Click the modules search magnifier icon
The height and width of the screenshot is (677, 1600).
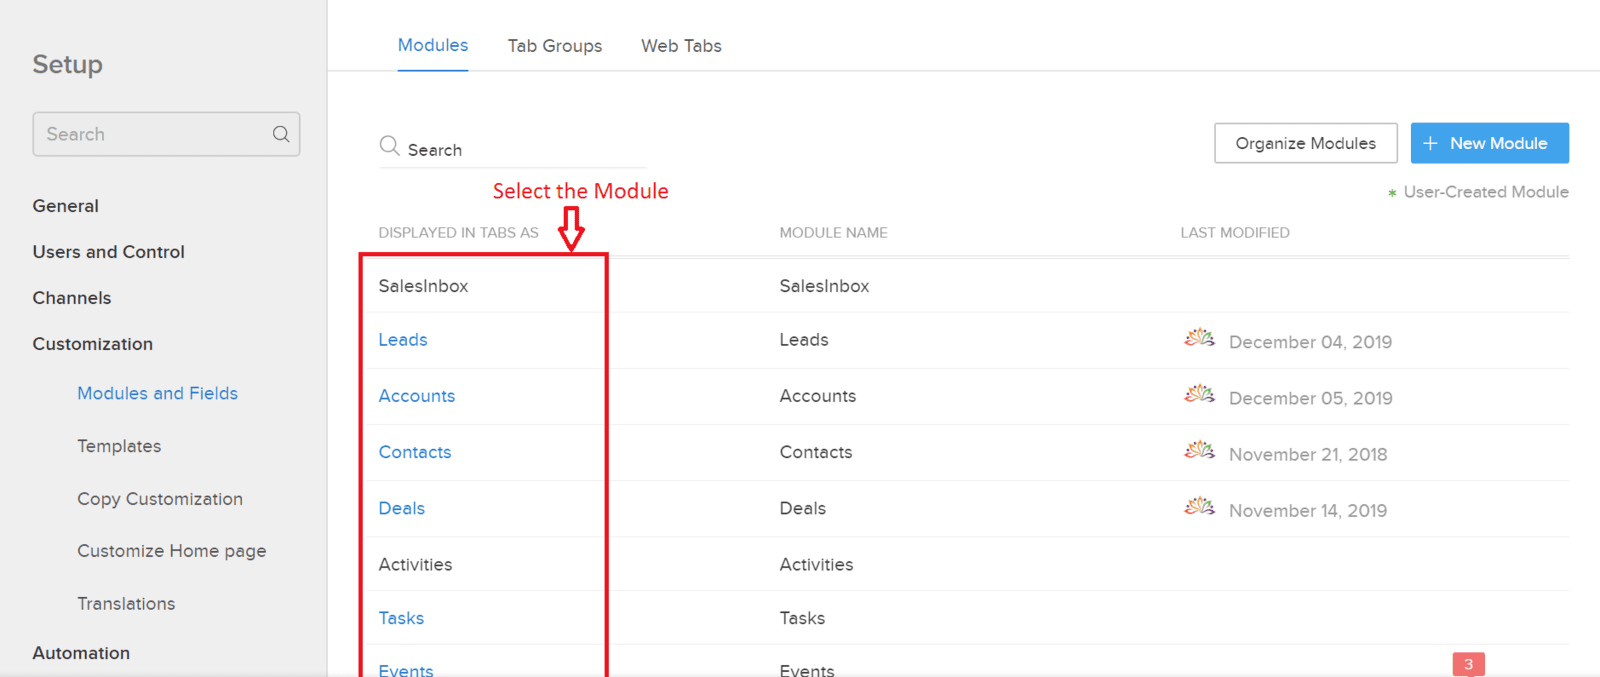click(389, 146)
